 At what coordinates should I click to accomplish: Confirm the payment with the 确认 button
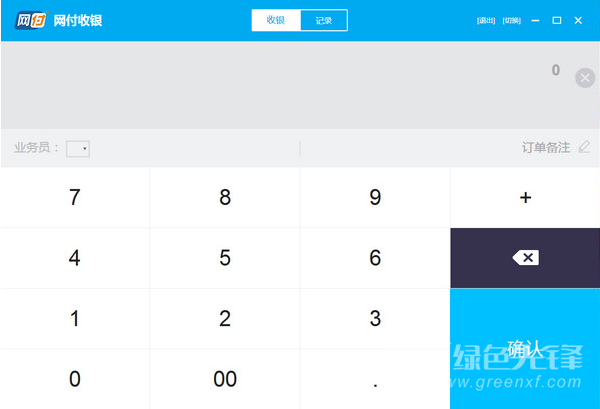tap(525, 349)
